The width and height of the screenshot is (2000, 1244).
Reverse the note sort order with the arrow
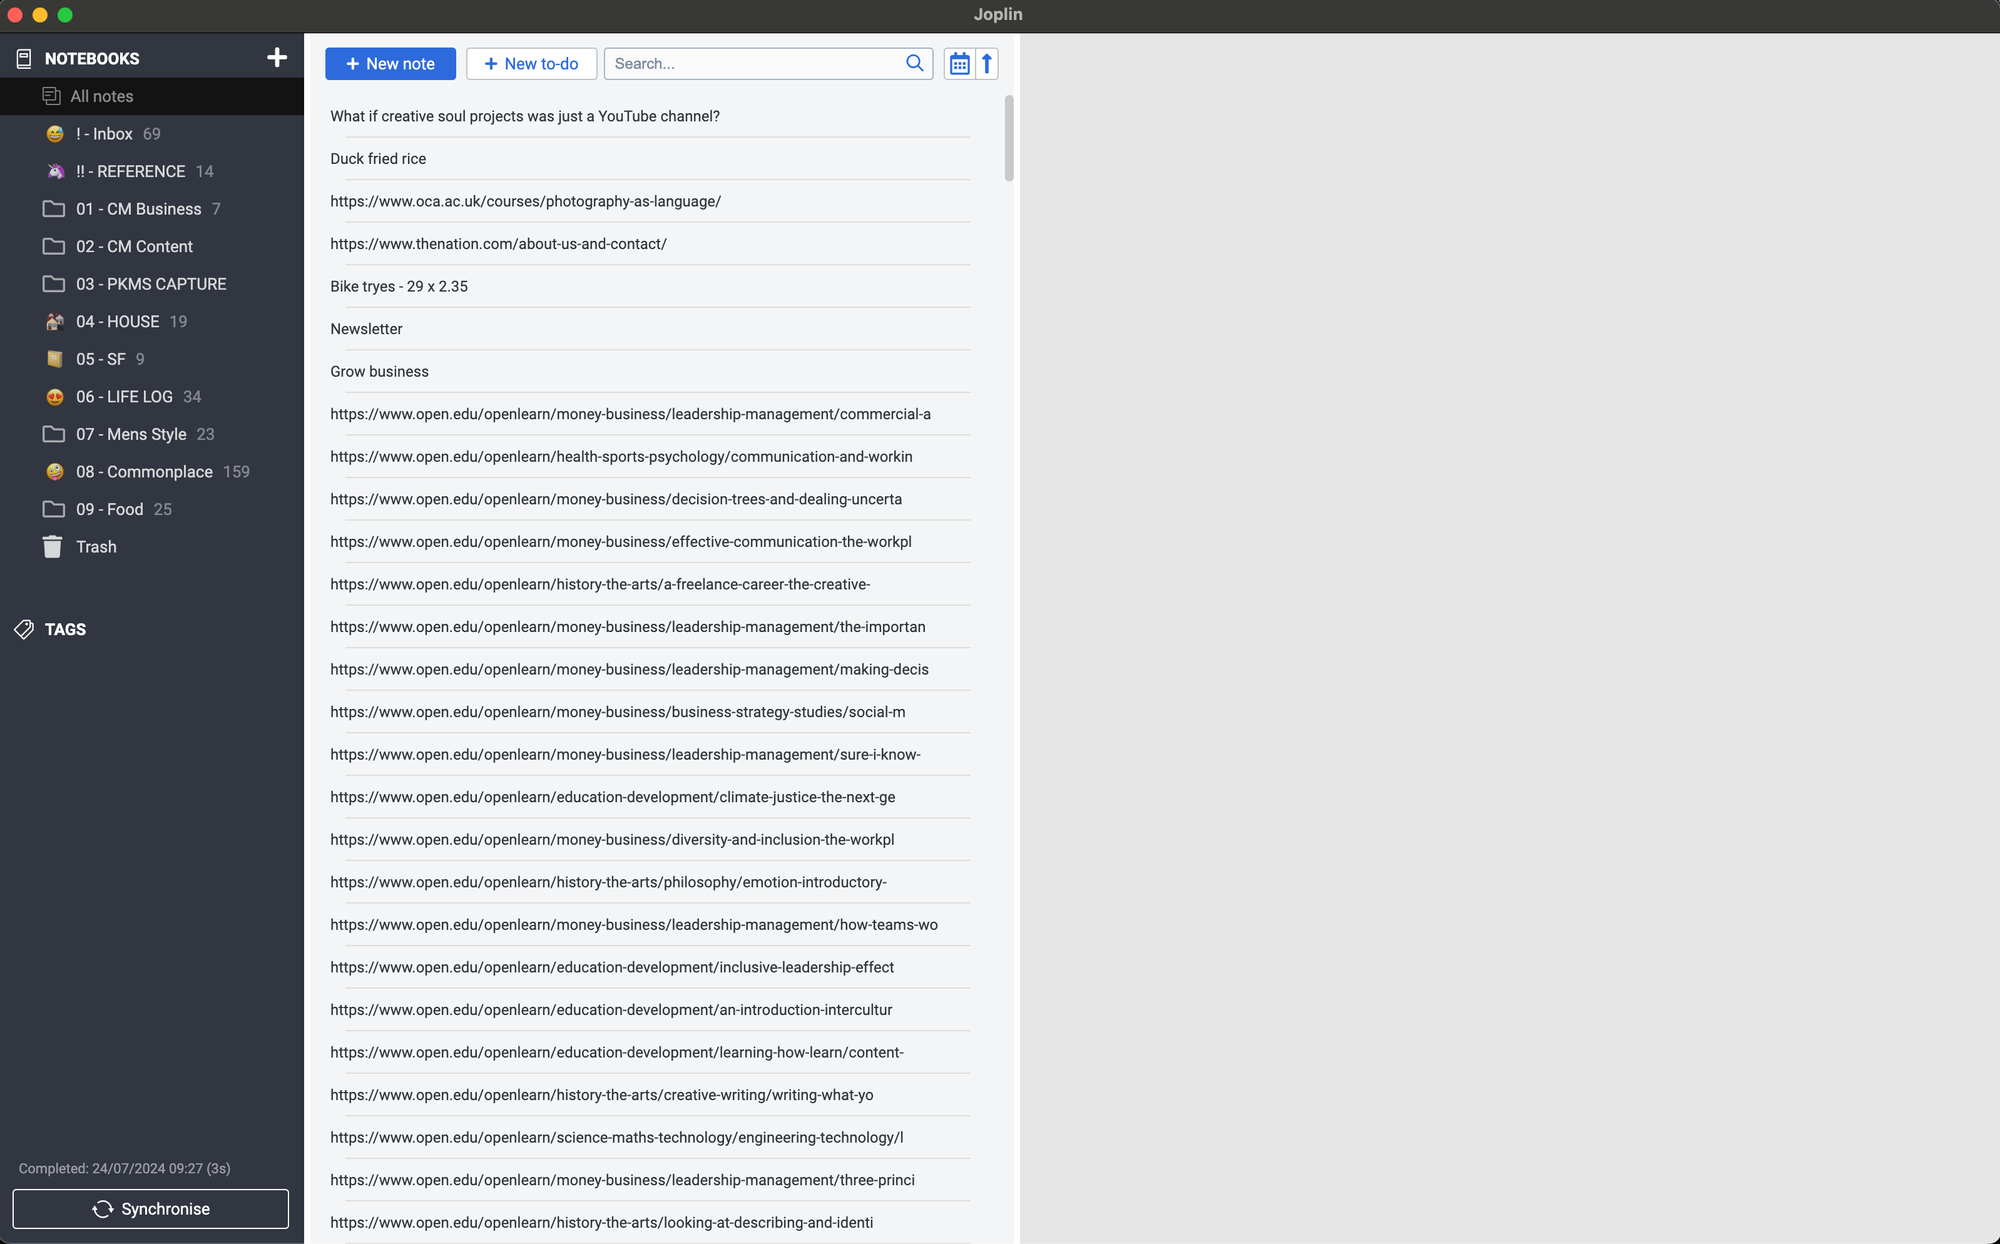coord(986,63)
